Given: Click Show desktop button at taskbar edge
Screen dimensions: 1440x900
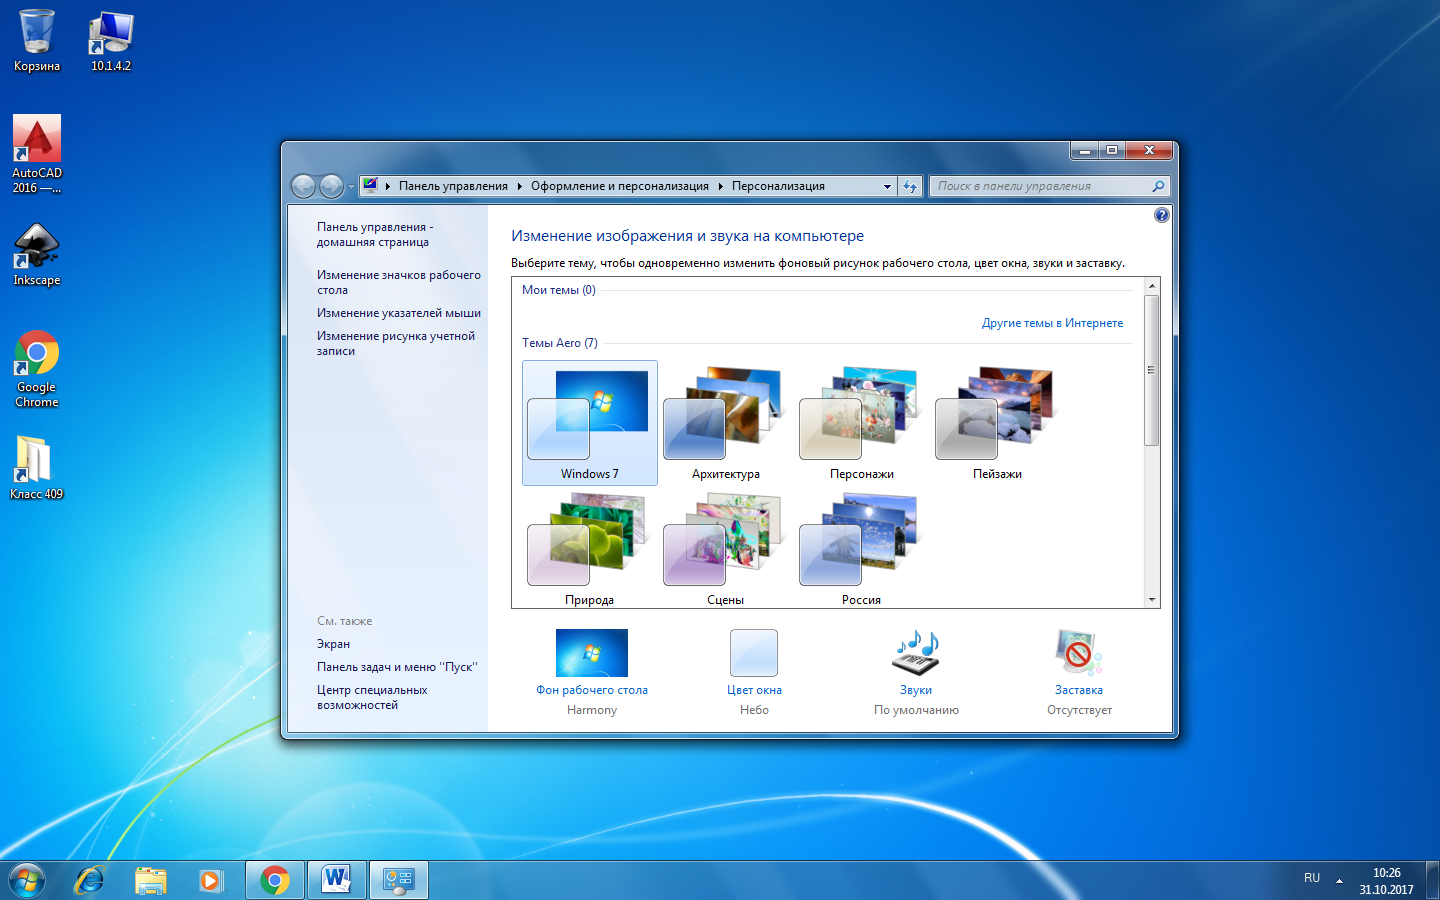Looking at the screenshot, I should [1432, 880].
